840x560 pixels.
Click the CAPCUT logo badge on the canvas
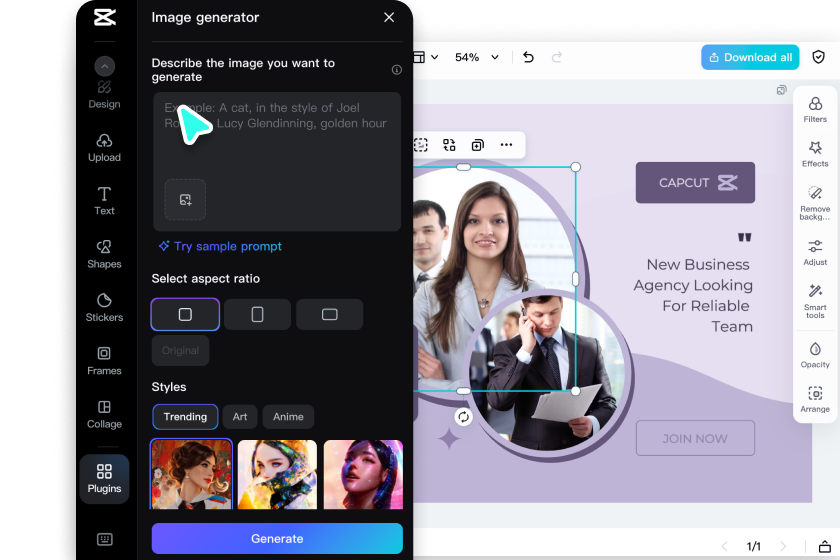pyautogui.click(x=695, y=183)
